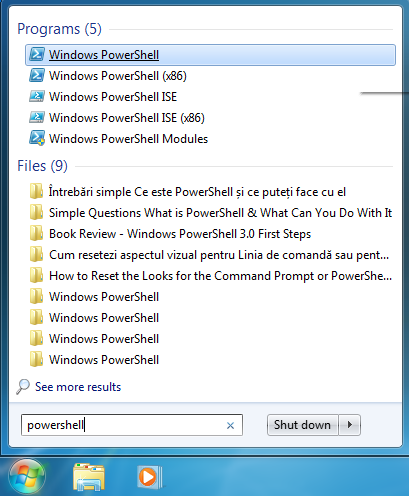Open Windows Explorer from the taskbar
Viewport: 409px width, 496px height.
pyautogui.click(x=88, y=477)
